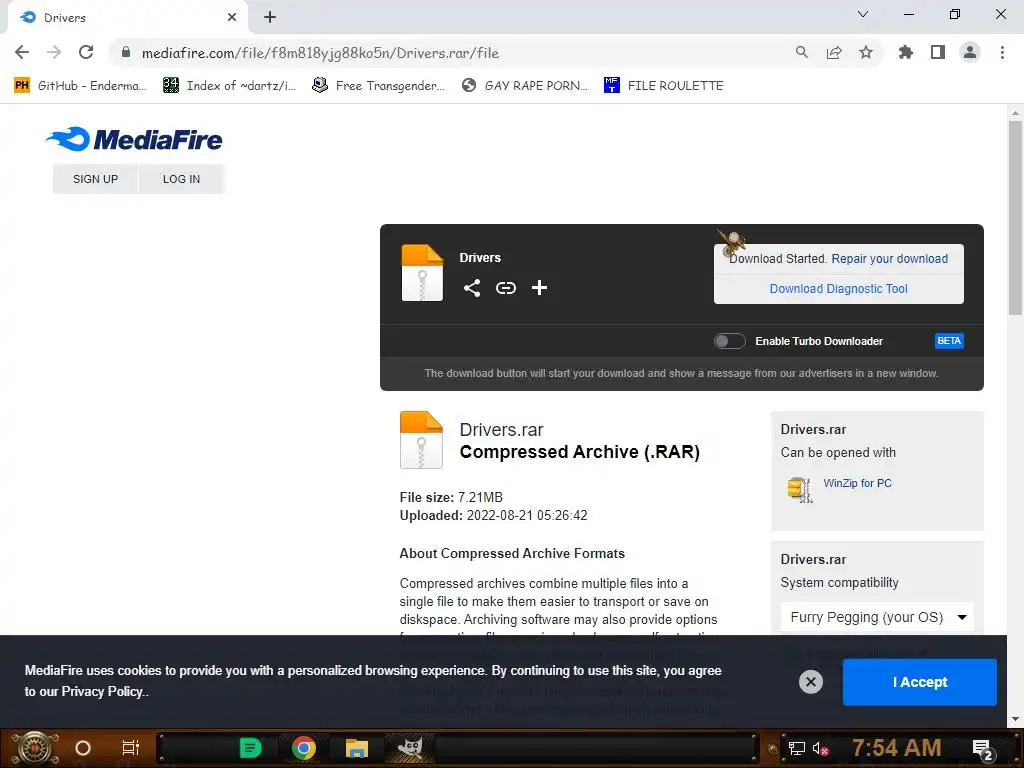Expand the System compatibility OS dropdown
The image size is (1024, 768).
point(877,617)
